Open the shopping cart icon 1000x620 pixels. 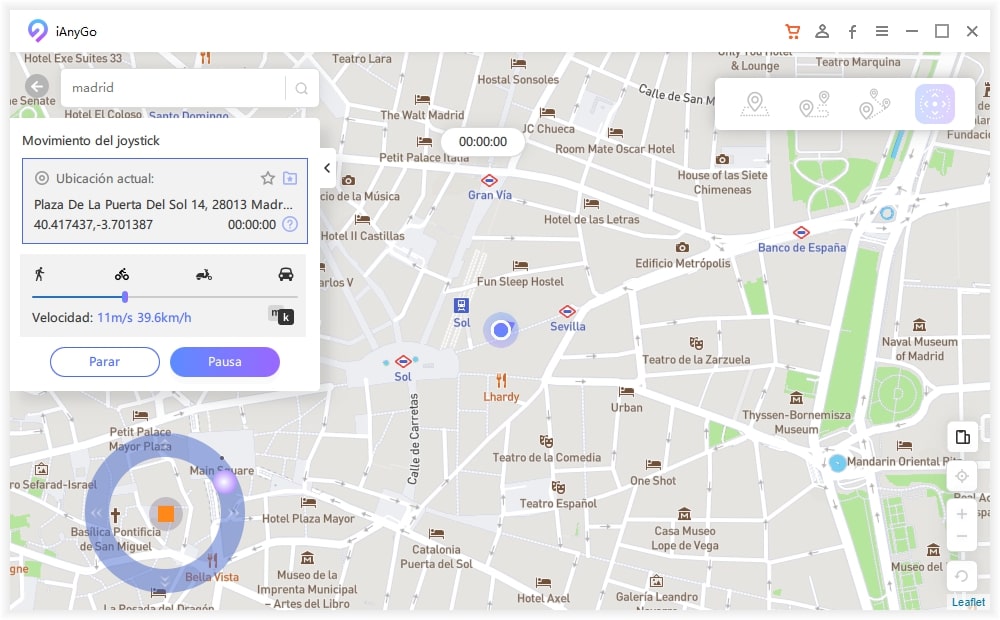click(793, 31)
